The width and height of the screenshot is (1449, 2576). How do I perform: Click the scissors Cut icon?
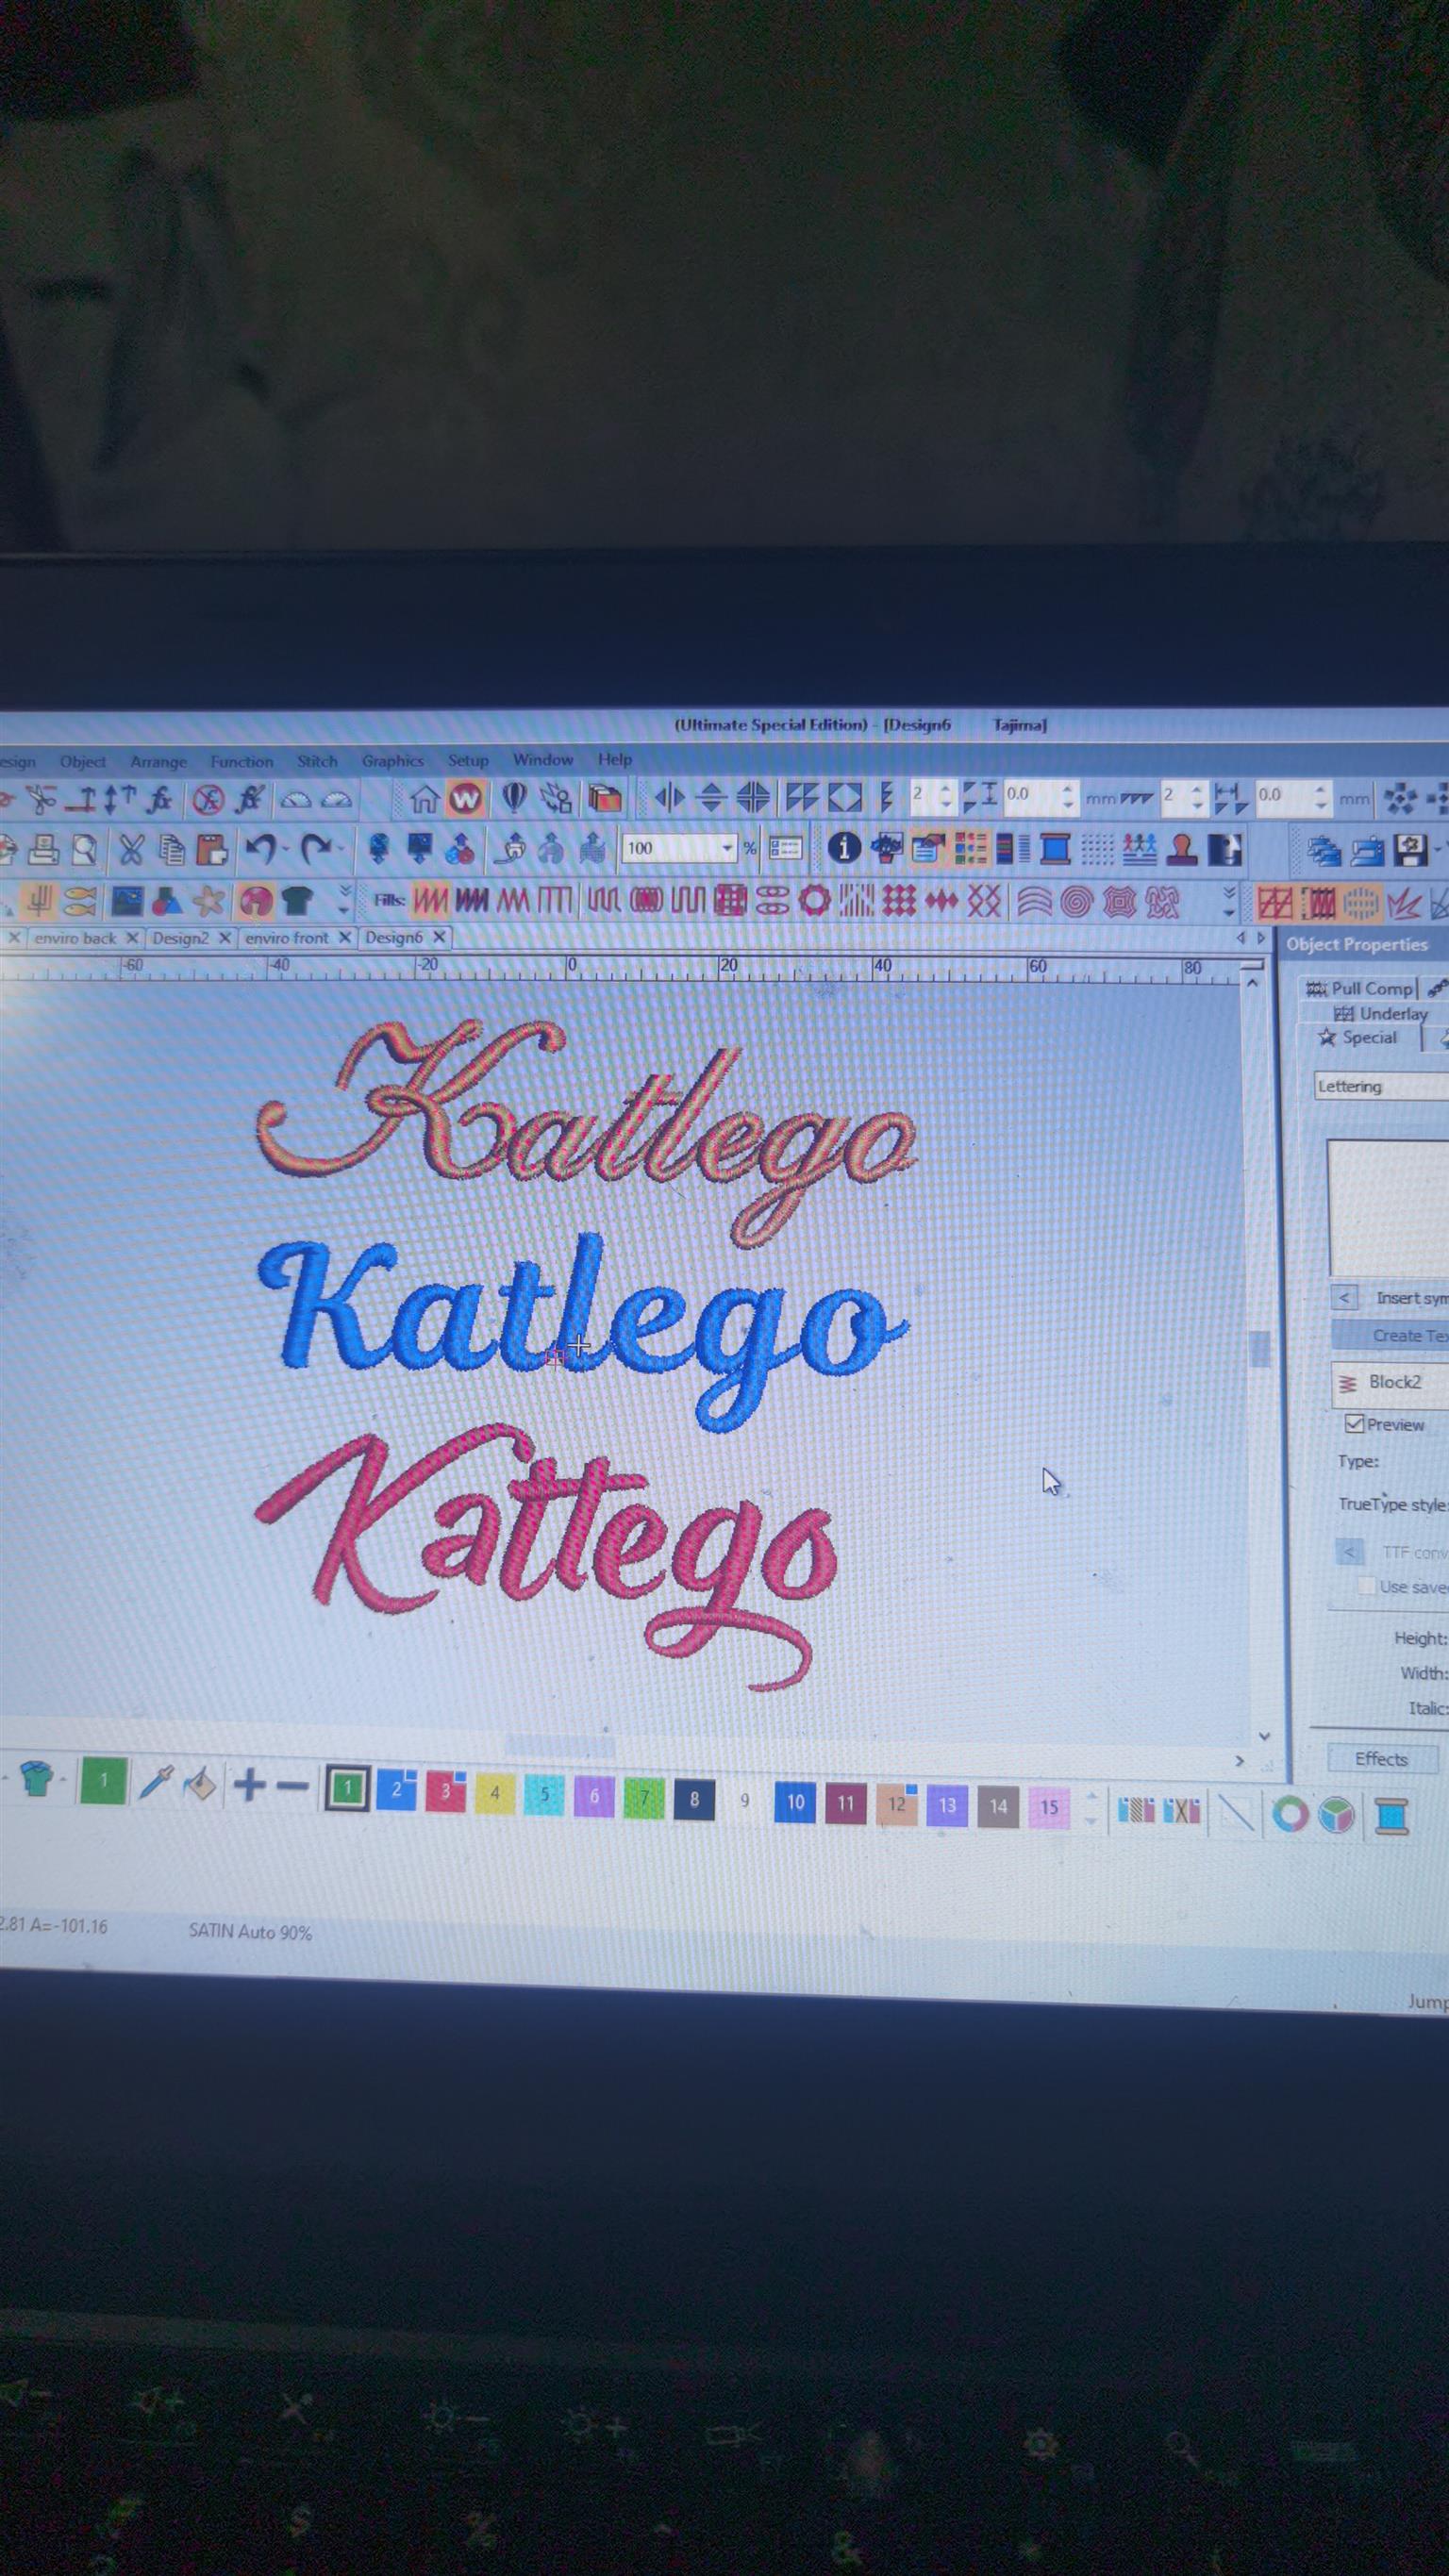(x=131, y=850)
